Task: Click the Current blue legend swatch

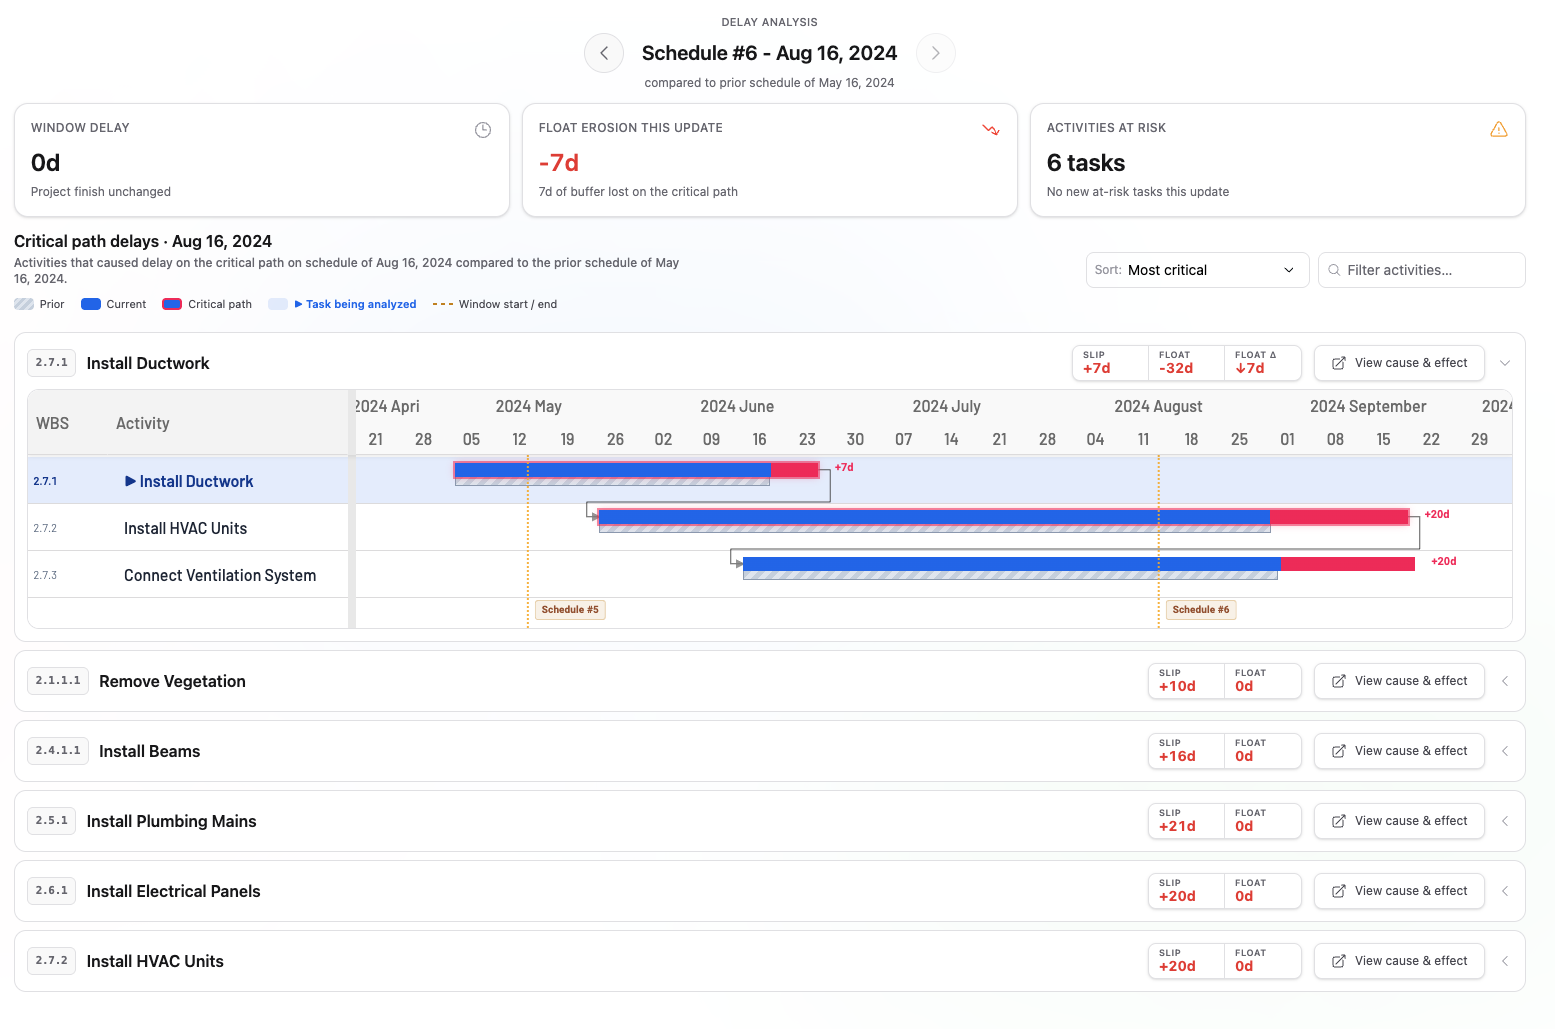Action: pyautogui.click(x=91, y=304)
